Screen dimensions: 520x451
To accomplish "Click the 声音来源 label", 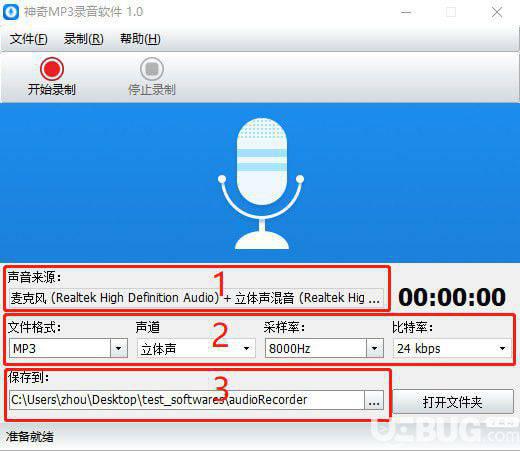I will tap(34, 277).
